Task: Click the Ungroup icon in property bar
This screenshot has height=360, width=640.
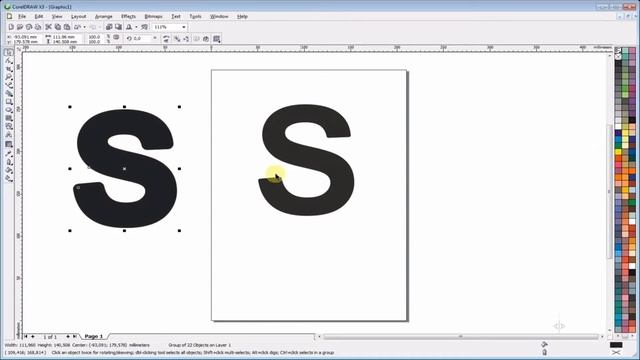Action: point(177,39)
